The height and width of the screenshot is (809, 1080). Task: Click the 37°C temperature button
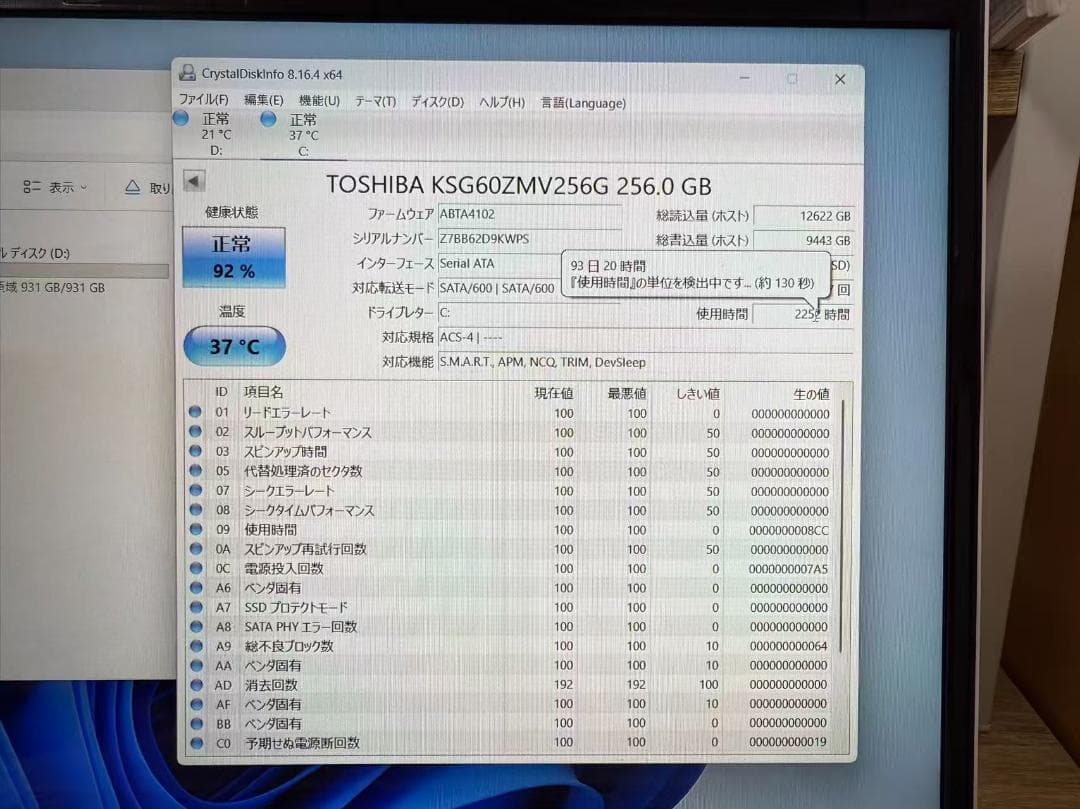[x=233, y=346]
